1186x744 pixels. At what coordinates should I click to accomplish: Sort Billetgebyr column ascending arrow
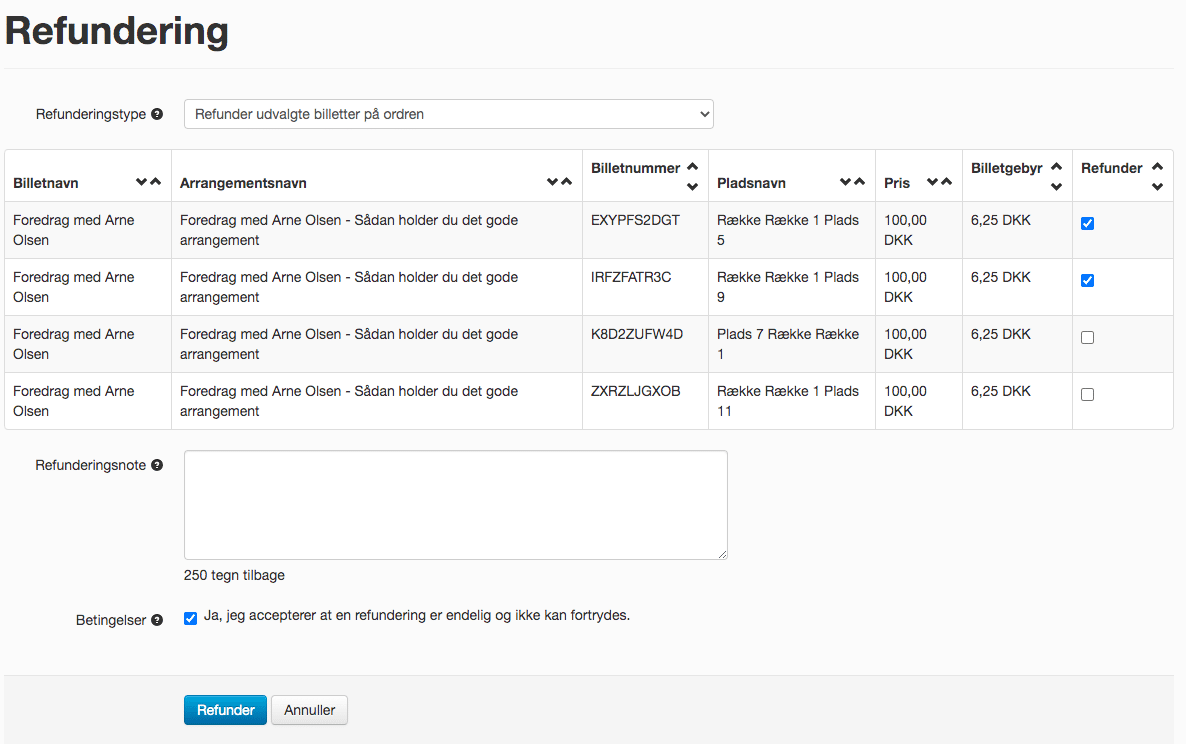point(1057,167)
